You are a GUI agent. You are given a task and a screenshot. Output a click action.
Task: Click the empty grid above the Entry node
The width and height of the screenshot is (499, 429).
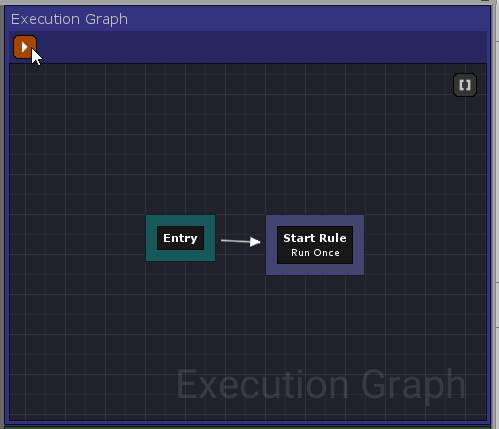coord(180,150)
